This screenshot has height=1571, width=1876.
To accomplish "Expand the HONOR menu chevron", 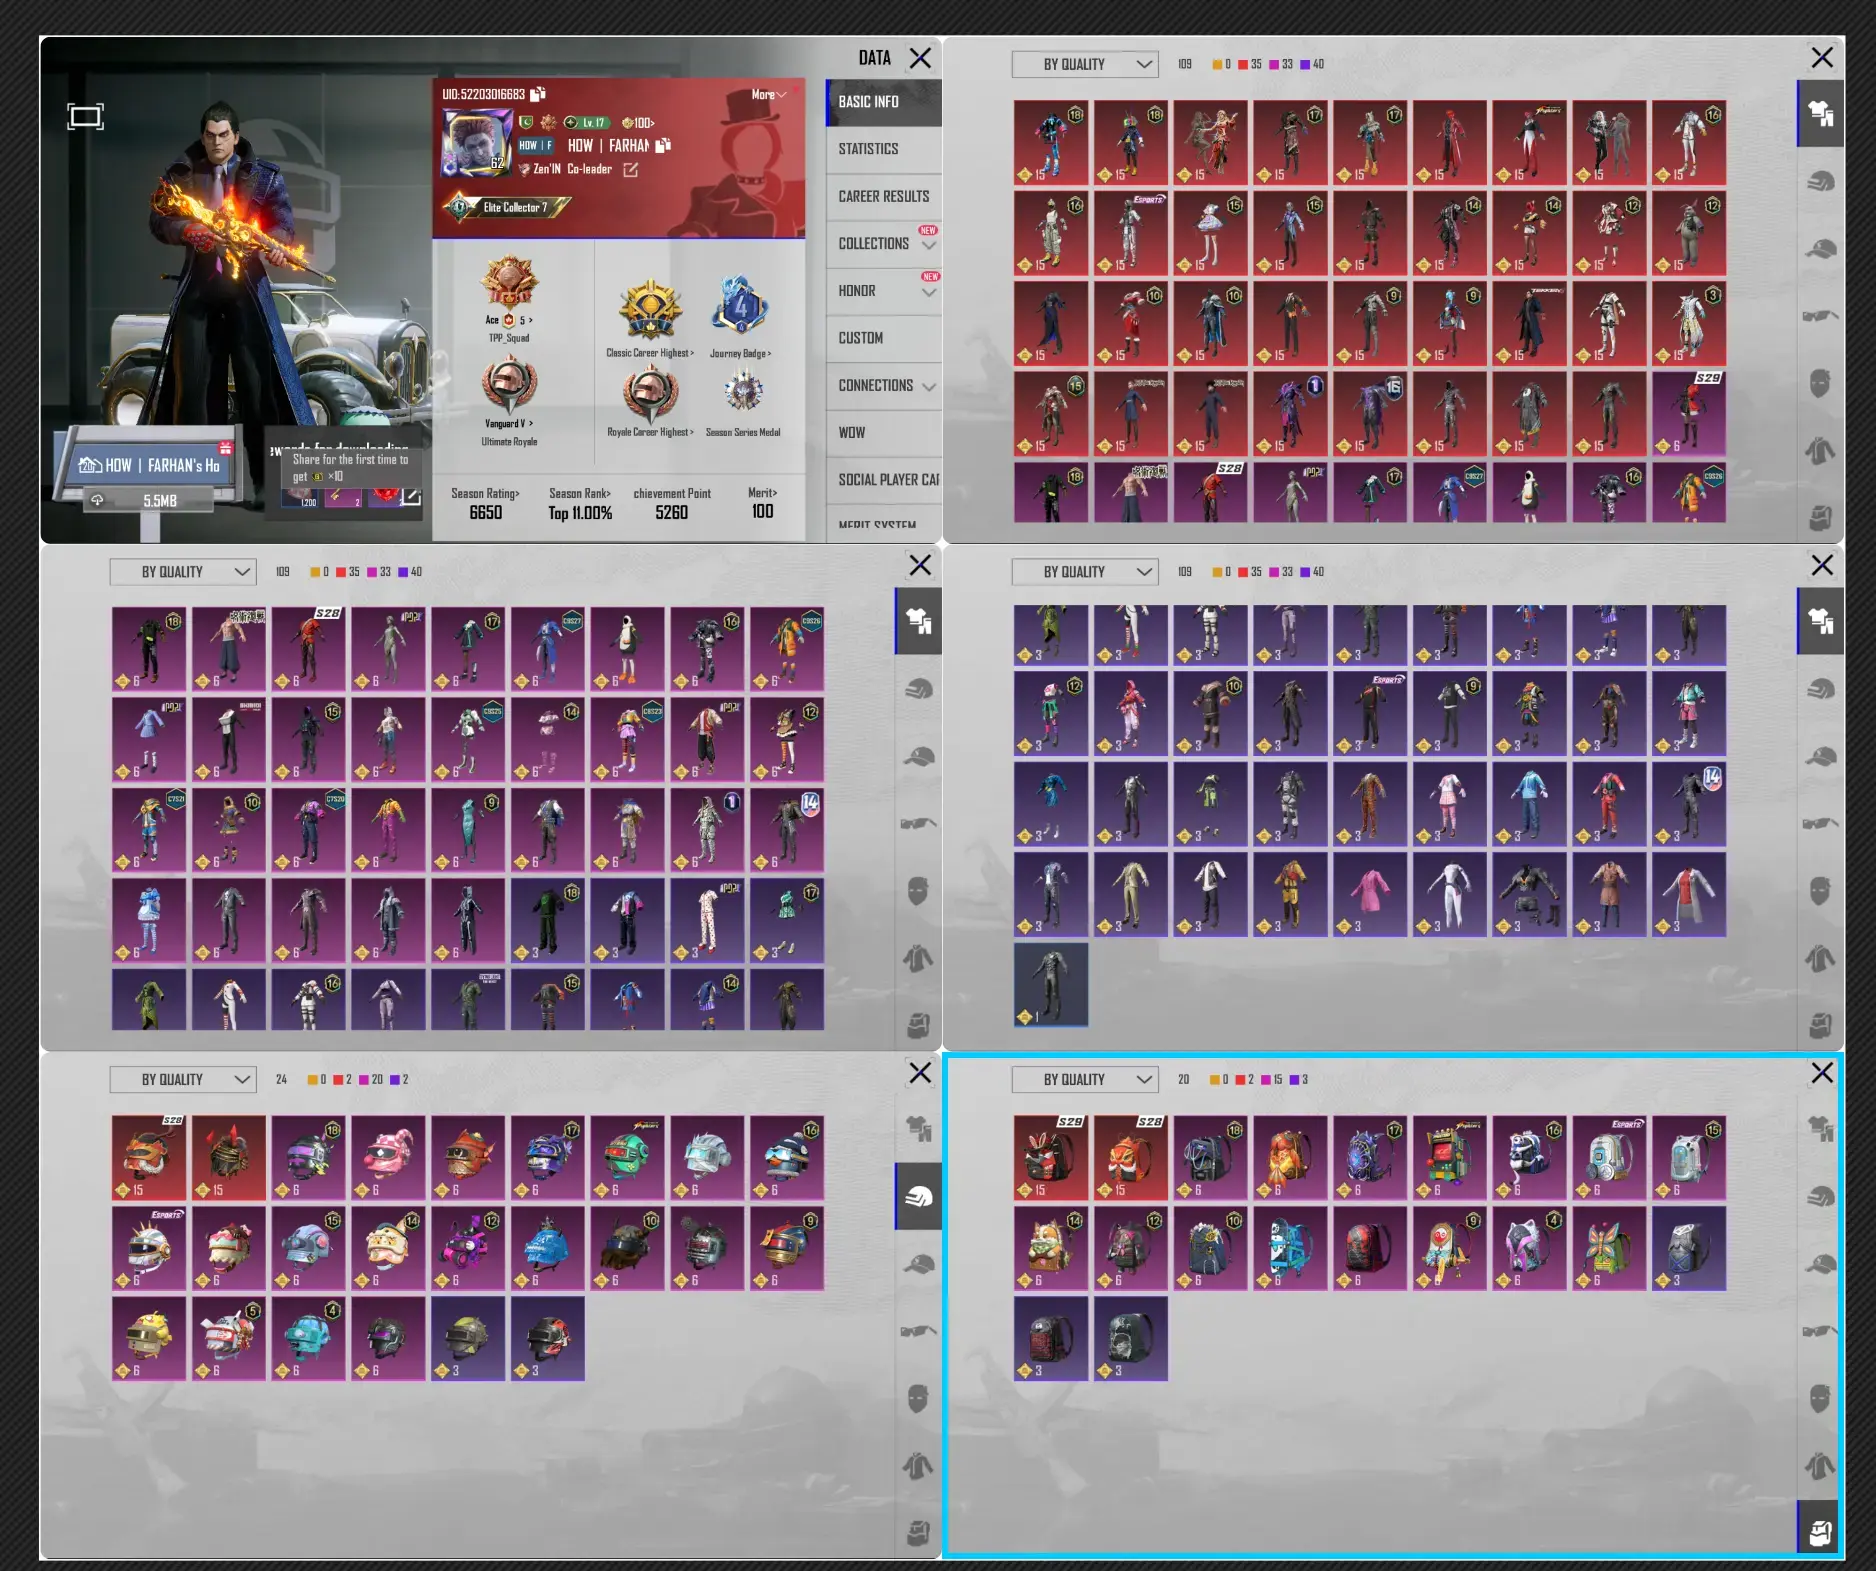I will pyautogui.click(x=929, y=292).
